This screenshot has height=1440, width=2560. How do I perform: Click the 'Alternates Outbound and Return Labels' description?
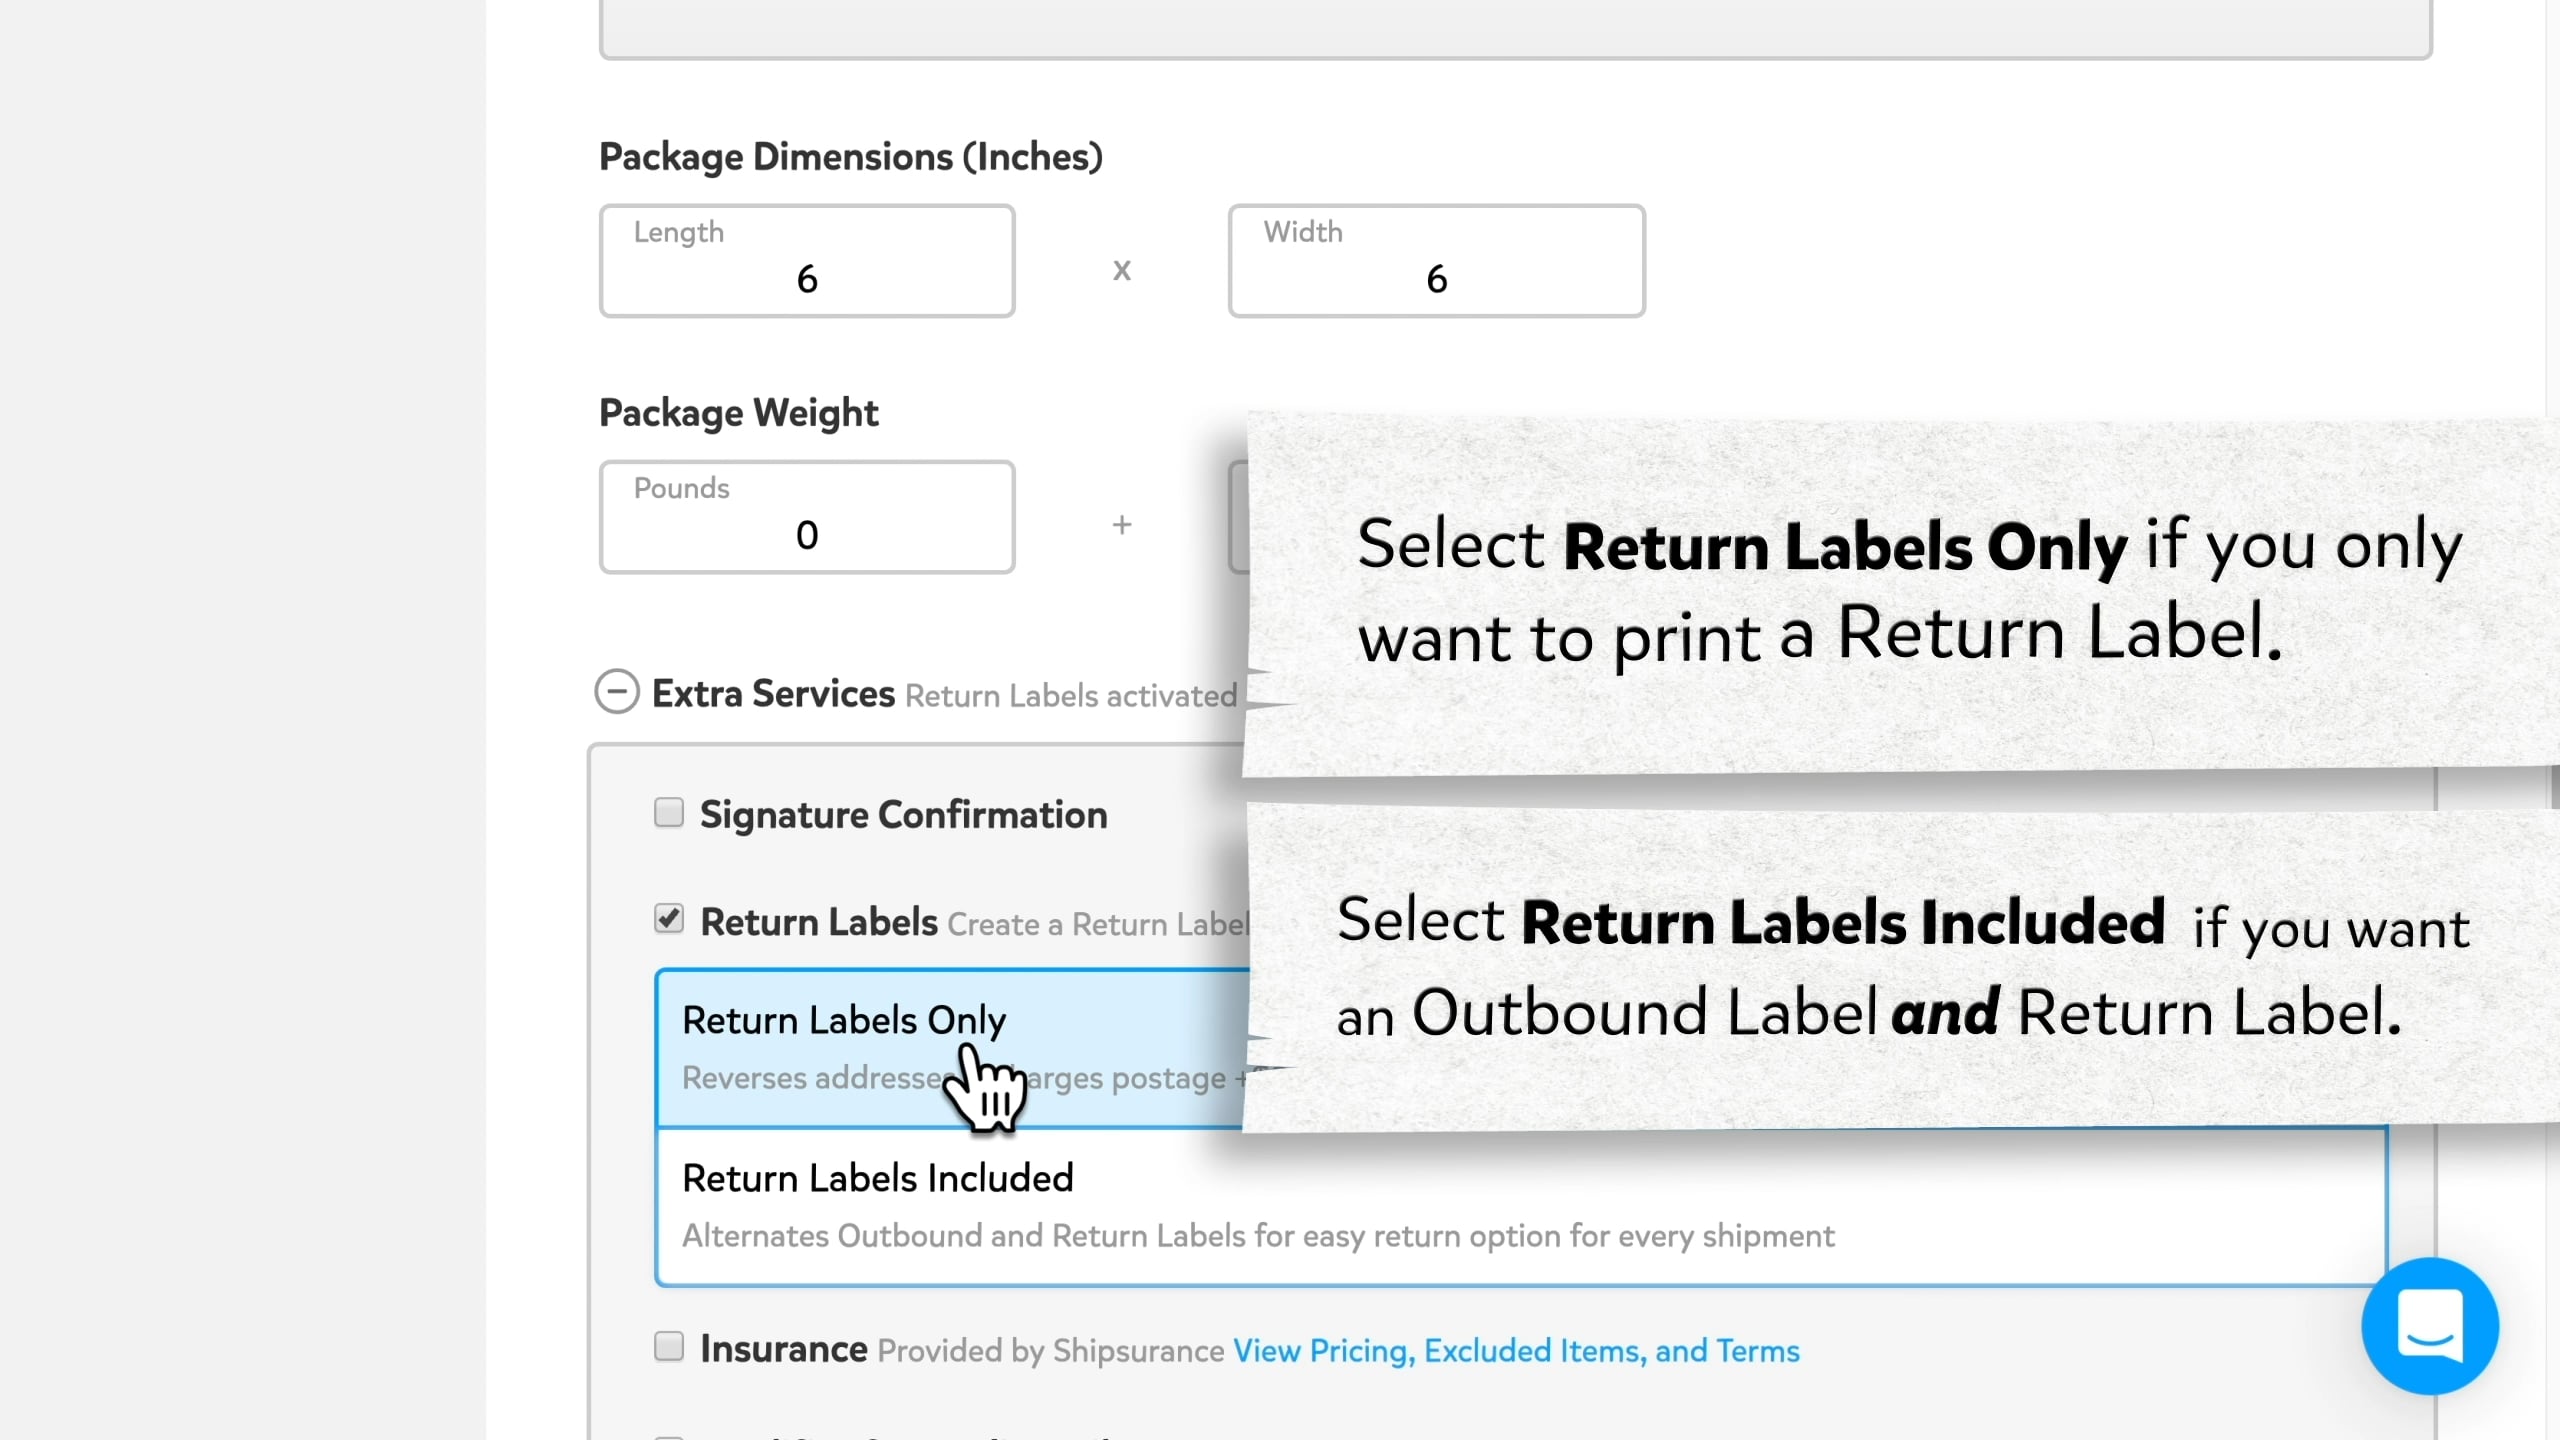point(1258,1236)
